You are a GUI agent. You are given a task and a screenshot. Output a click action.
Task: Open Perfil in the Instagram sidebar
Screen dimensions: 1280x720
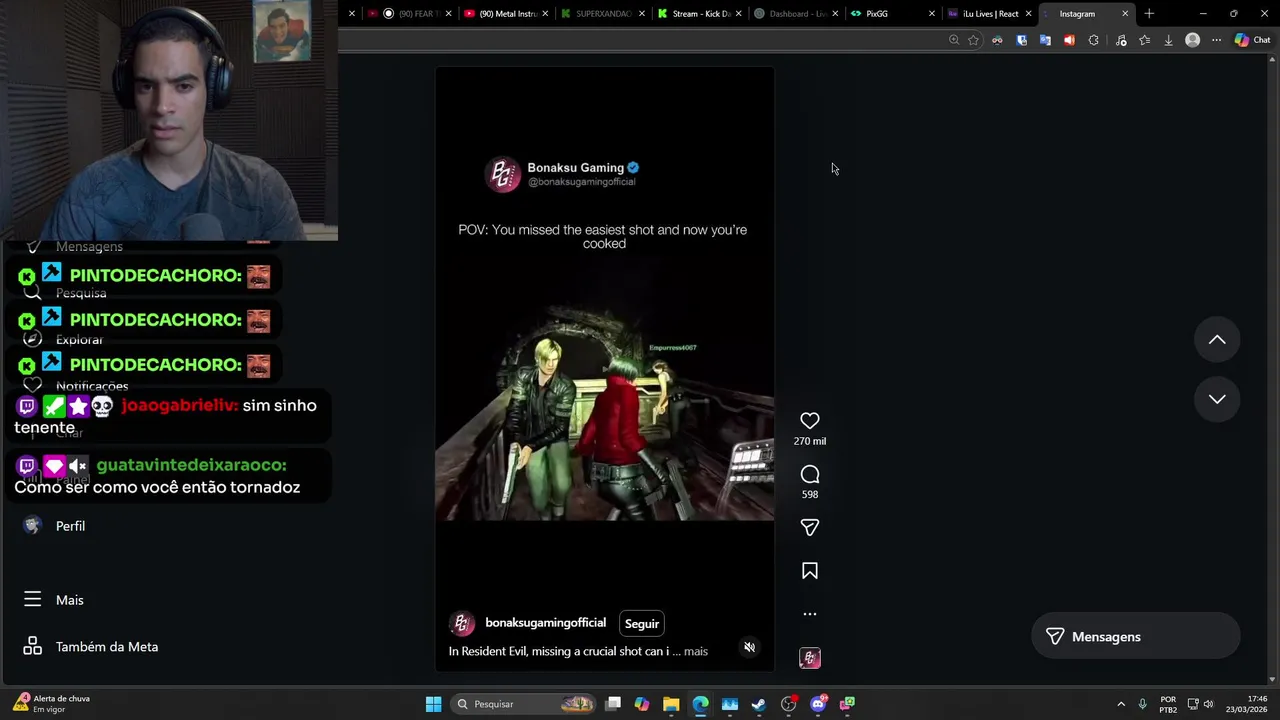point(55,526)
